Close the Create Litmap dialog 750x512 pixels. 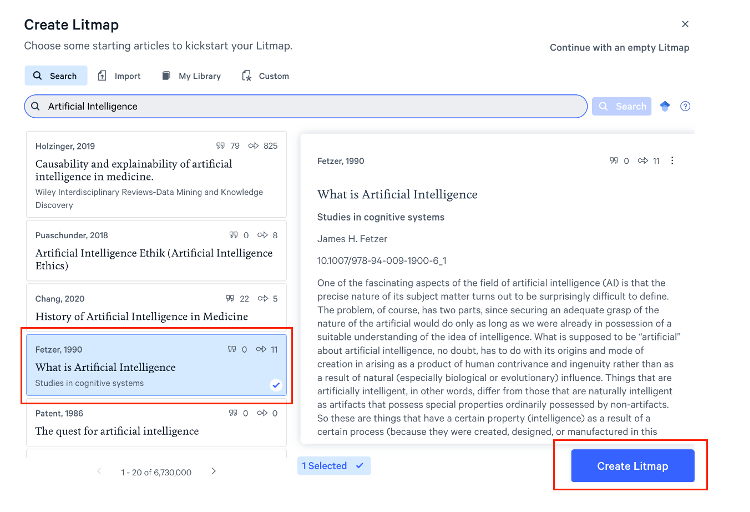click(685, 23)
